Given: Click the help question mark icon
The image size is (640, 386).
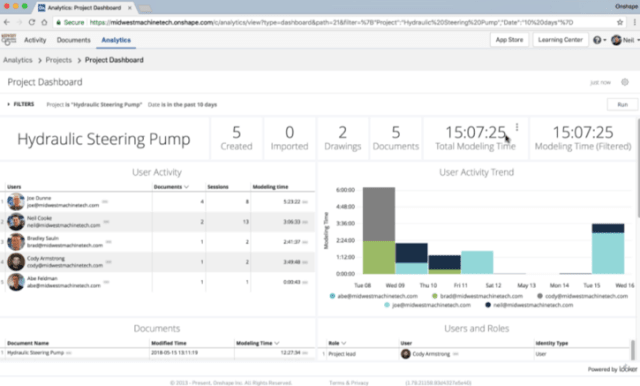Looking at the screenshot, I should (x=597, y=40).
